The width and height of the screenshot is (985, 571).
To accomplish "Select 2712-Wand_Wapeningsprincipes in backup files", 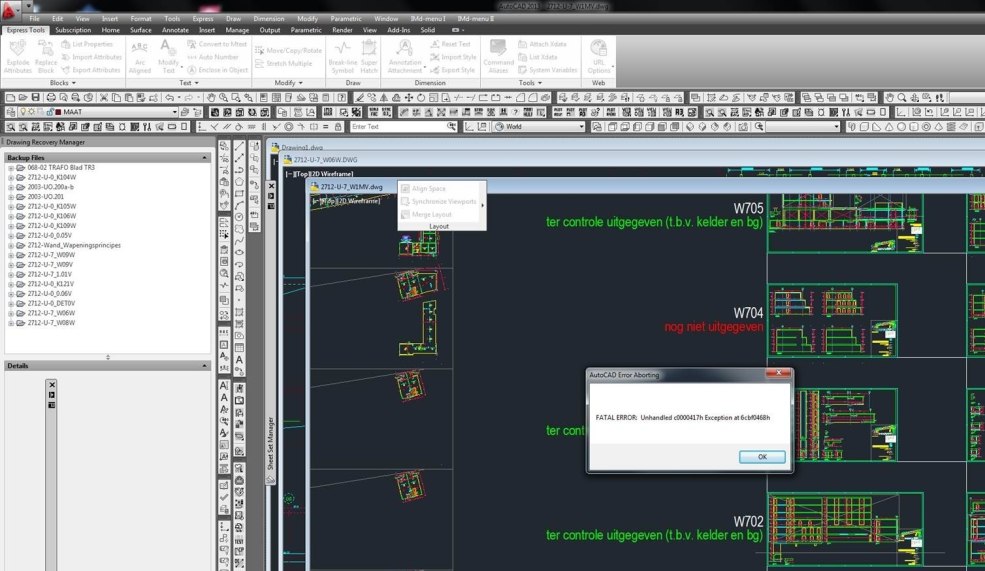I will click(74, 245).
